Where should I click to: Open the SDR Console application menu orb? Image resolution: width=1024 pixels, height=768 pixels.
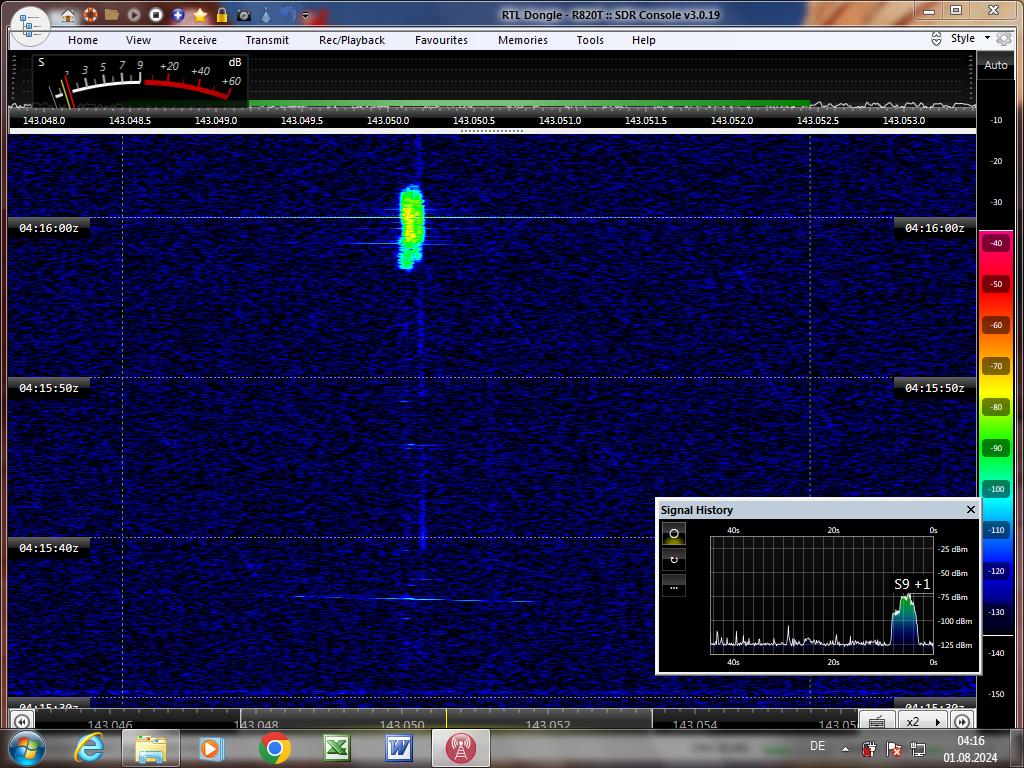[30, 26]
